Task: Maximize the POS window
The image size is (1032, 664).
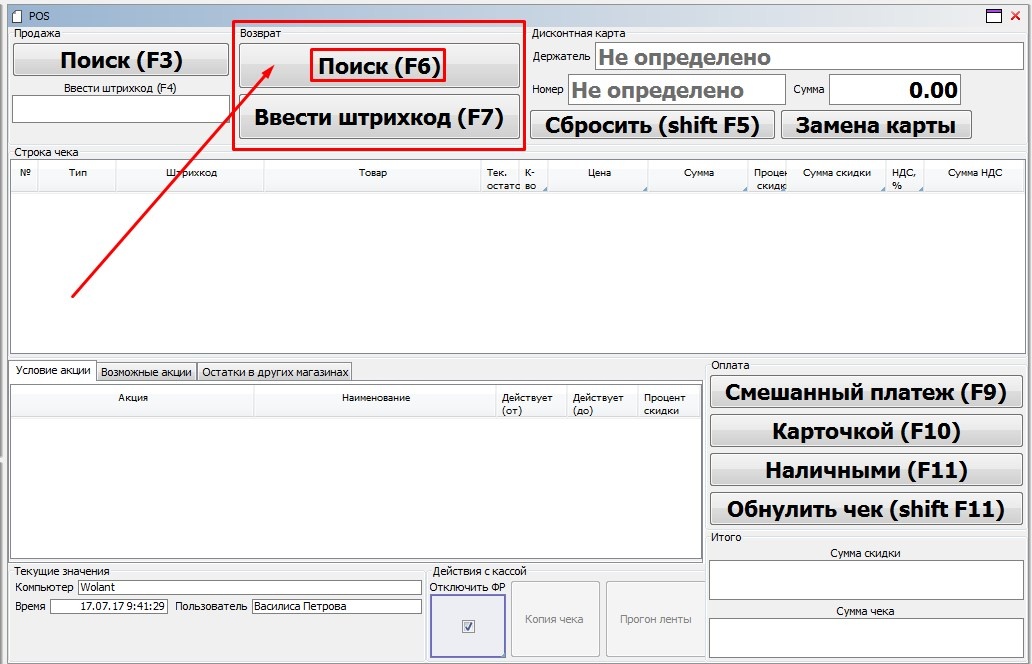Action: click(x=993, y=15)
